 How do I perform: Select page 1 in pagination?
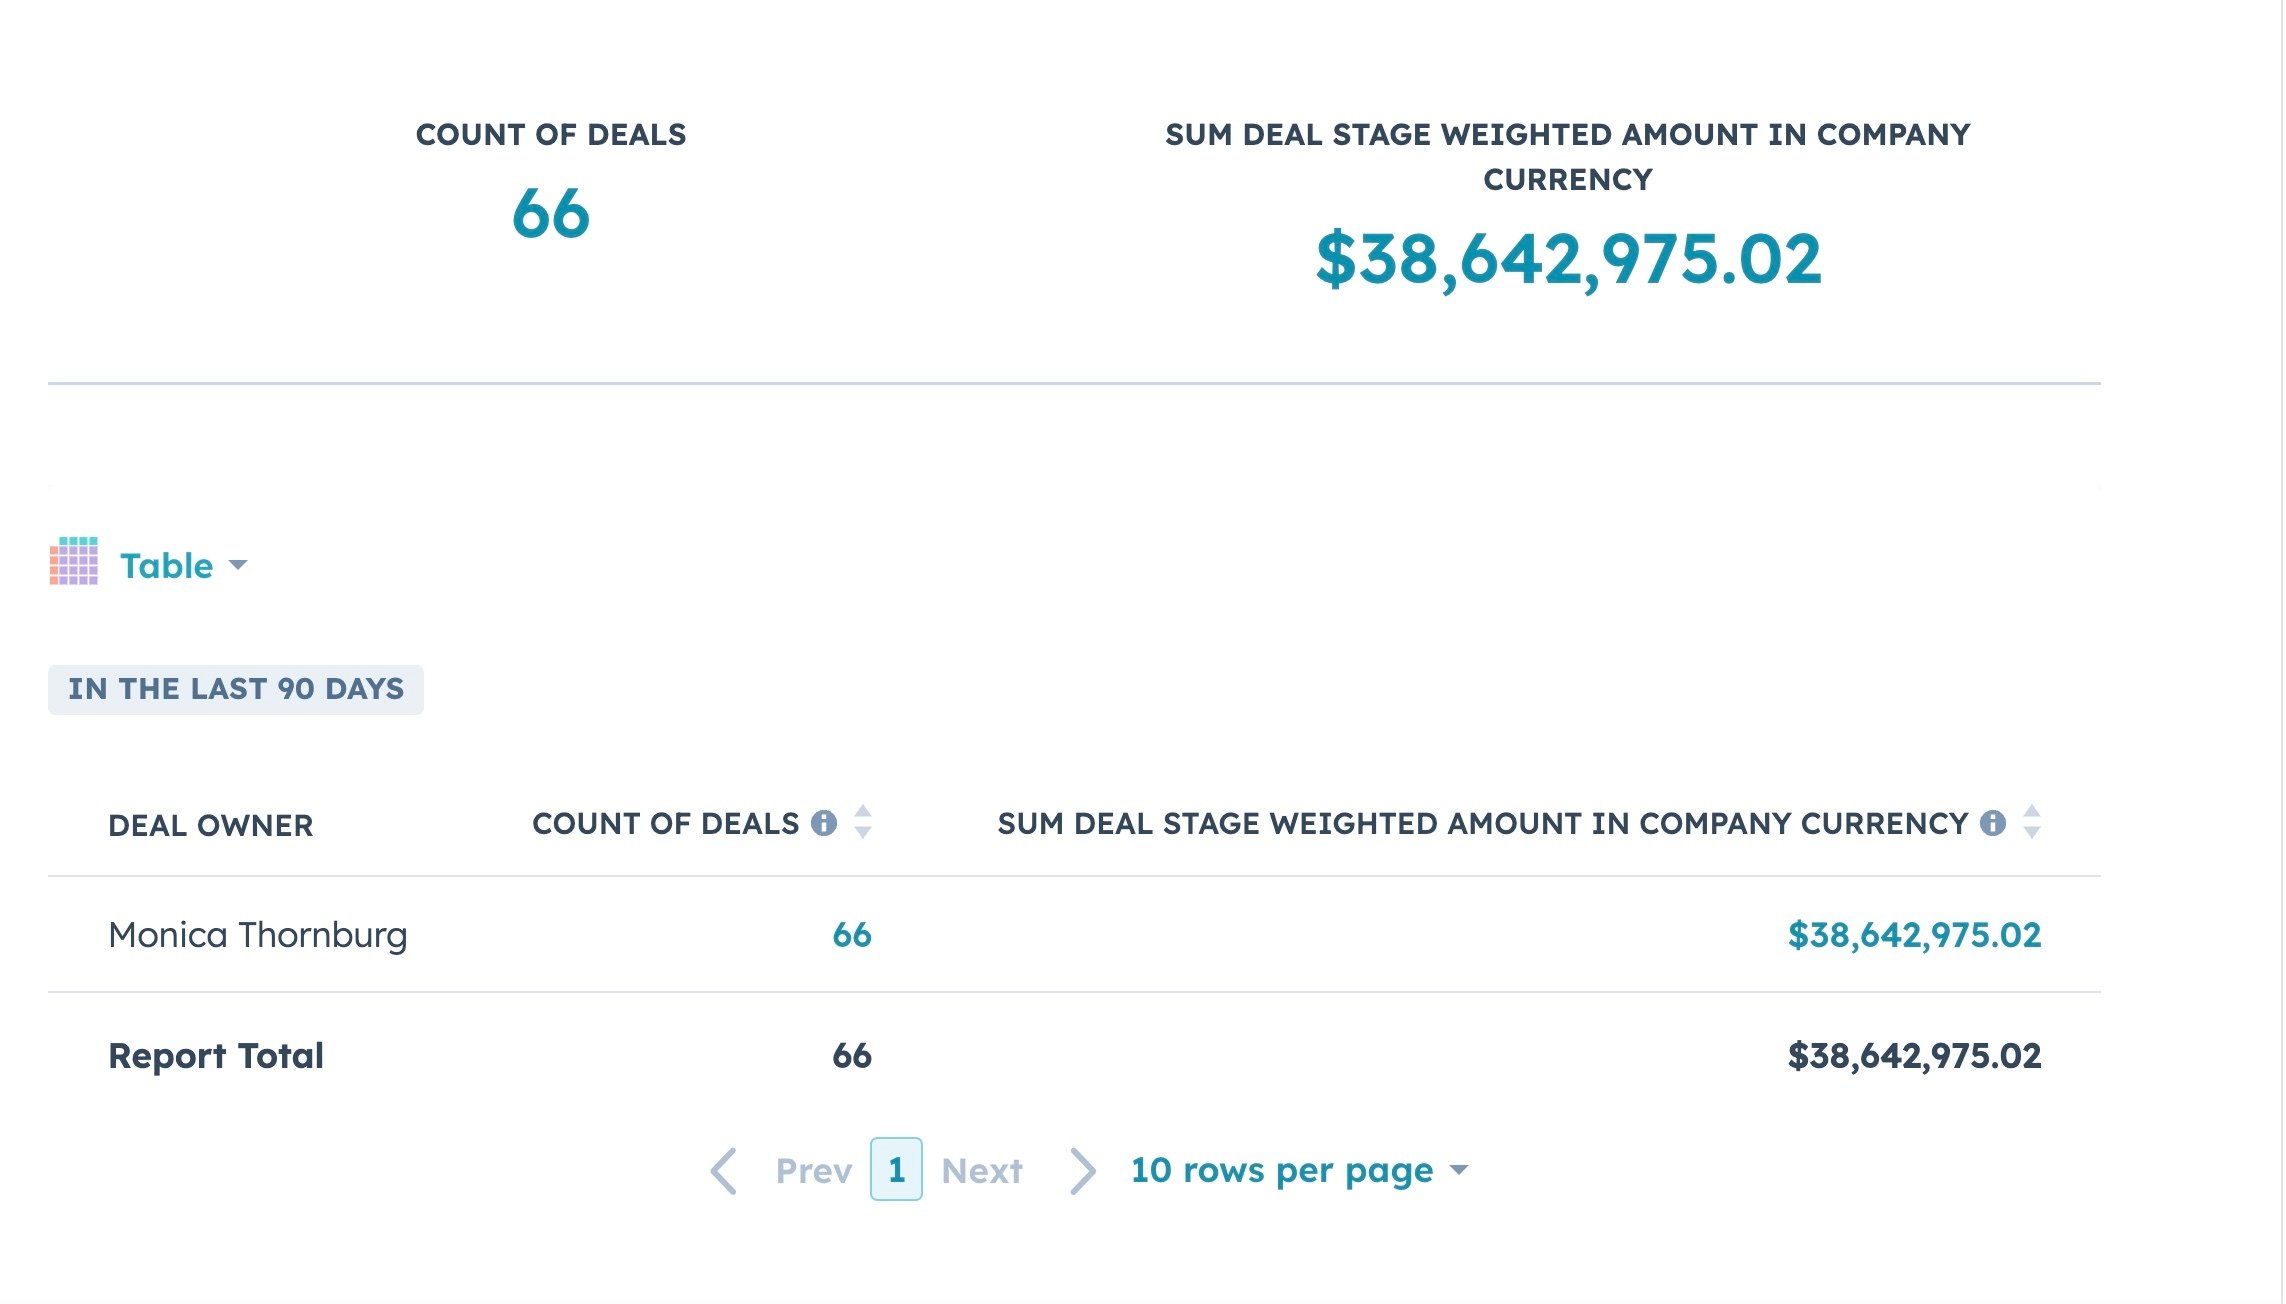point(896,1169)
